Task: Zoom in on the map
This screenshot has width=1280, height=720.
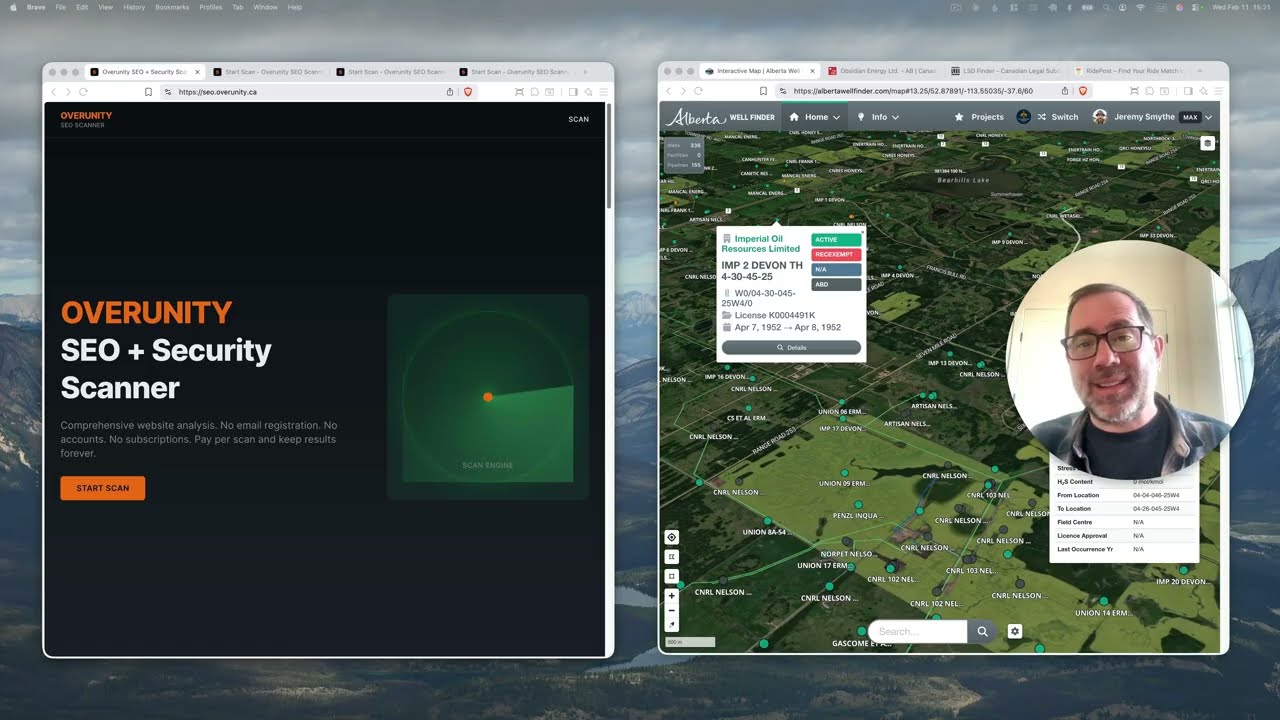Action: 672,596
